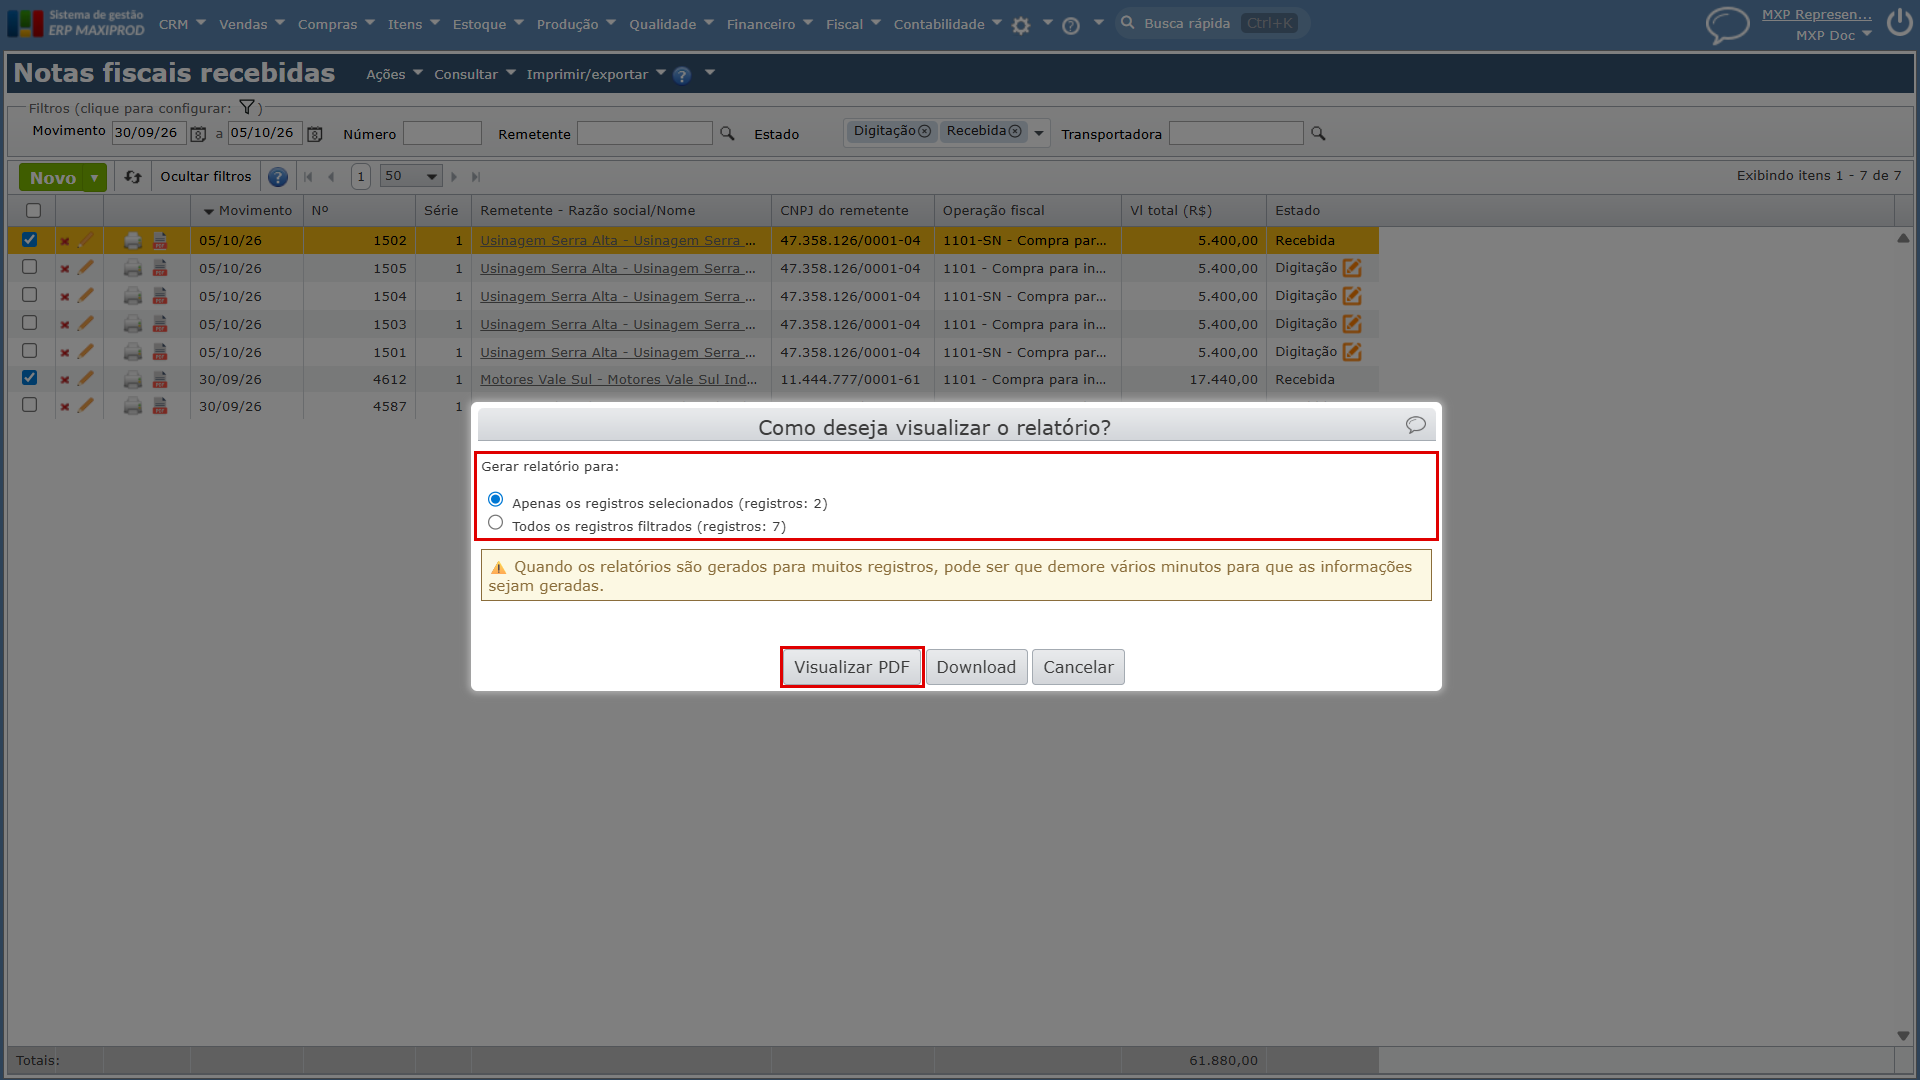The width and height of the screenshot is (1920, 1080).
Task: Open the page size 50 dropdown
Action: (x=411, y=177)
